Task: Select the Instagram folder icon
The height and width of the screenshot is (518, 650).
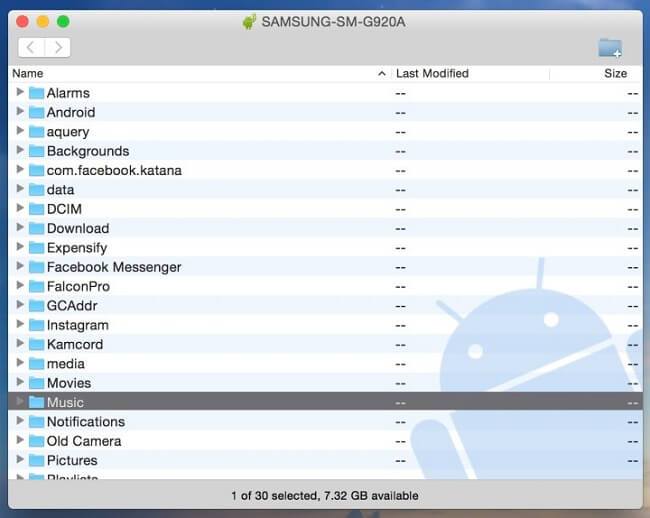Action: tap(36, 325)
